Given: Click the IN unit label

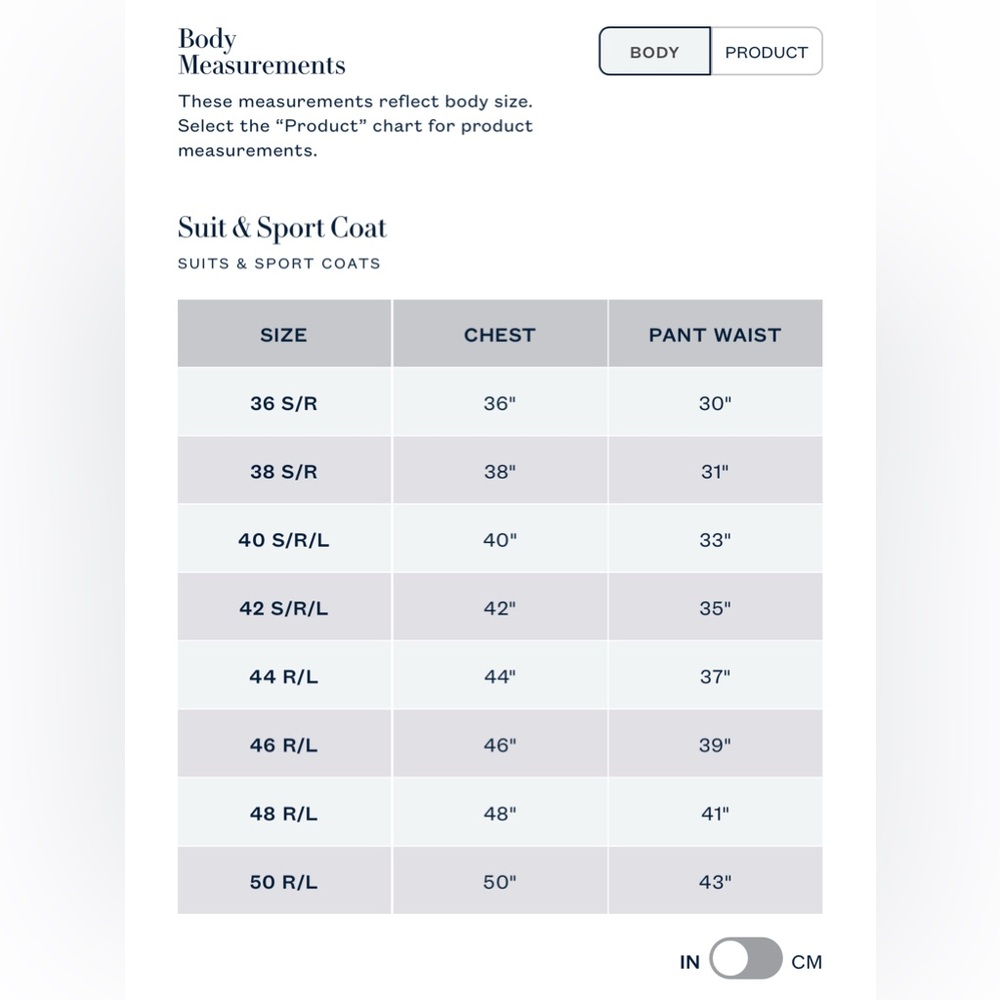Looking at the screenshot, I should click(x=689, y=962).
